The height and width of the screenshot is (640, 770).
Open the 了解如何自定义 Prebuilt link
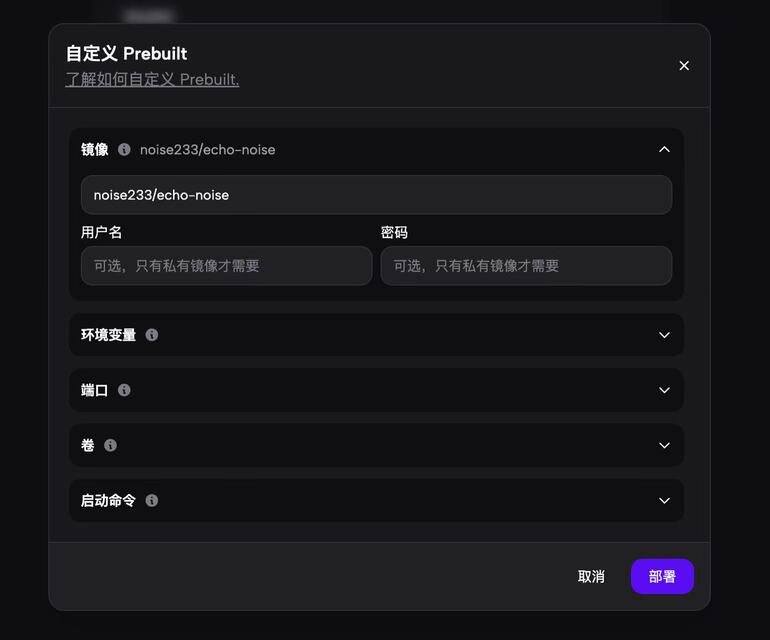tap(152, 79)
